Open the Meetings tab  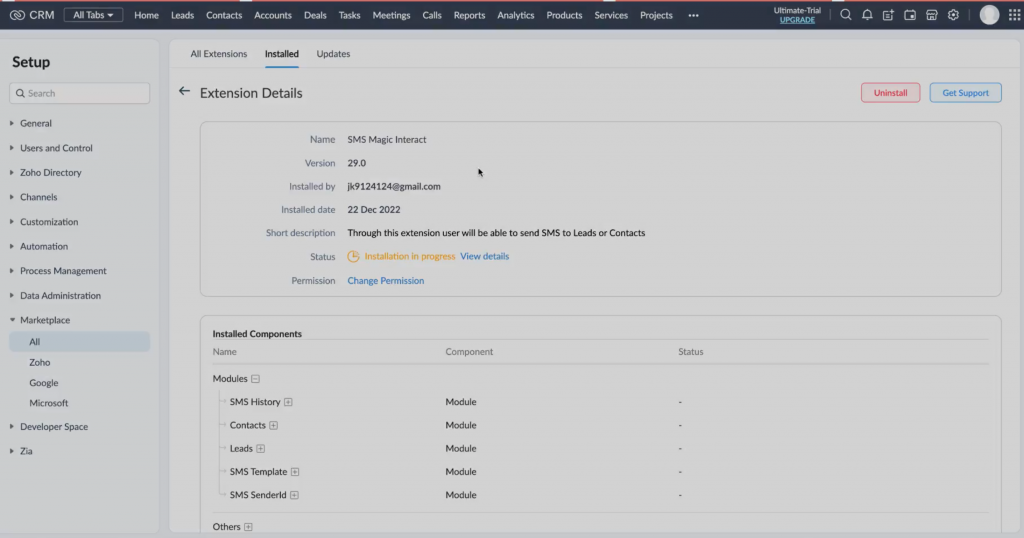(391, 15)
